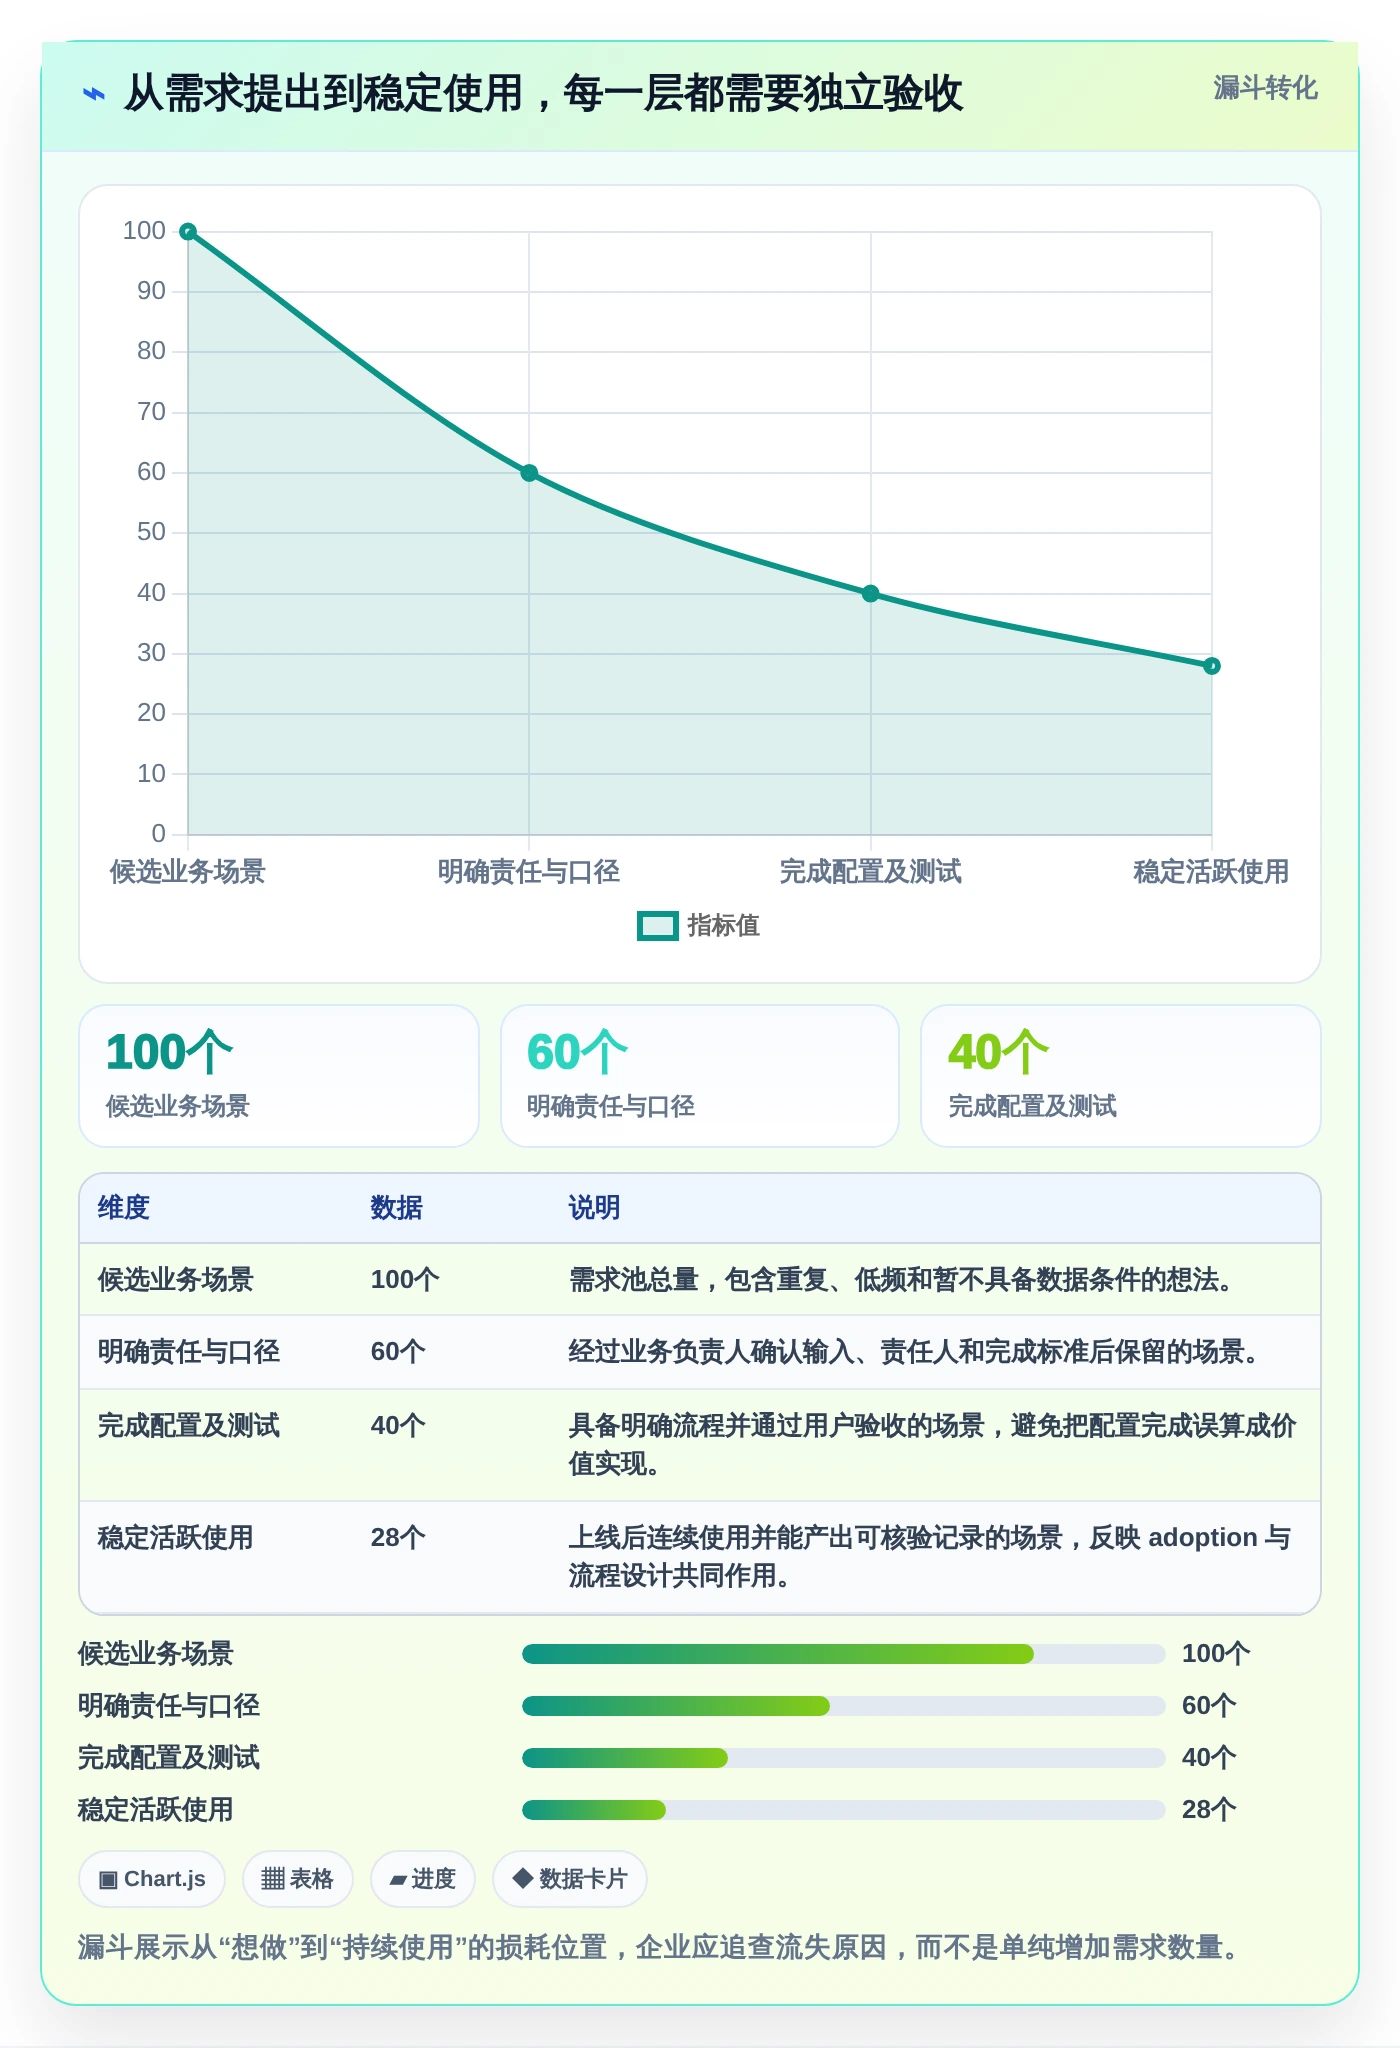Toggle the 指标值 legend swatch
The width and height of the screenshot is (1400, 2048).
(658, 926)
